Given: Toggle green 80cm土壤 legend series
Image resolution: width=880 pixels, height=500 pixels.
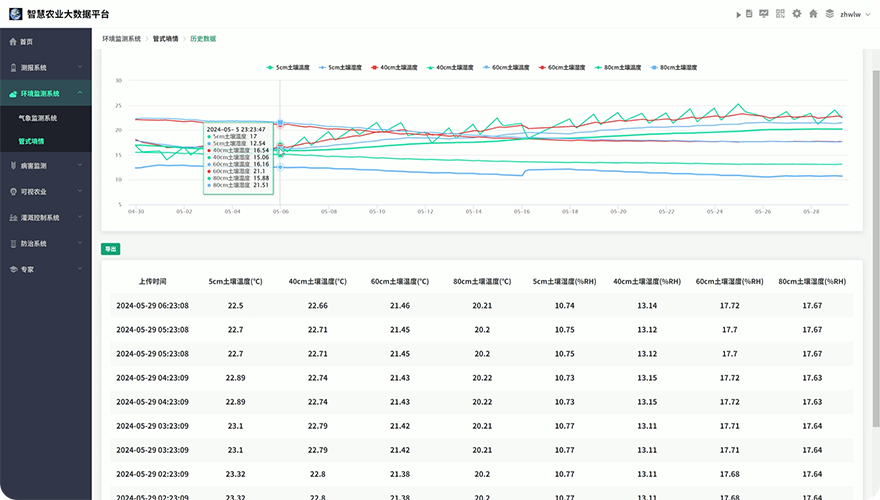Looking at the screenshot, I should [x=618, y=67].
